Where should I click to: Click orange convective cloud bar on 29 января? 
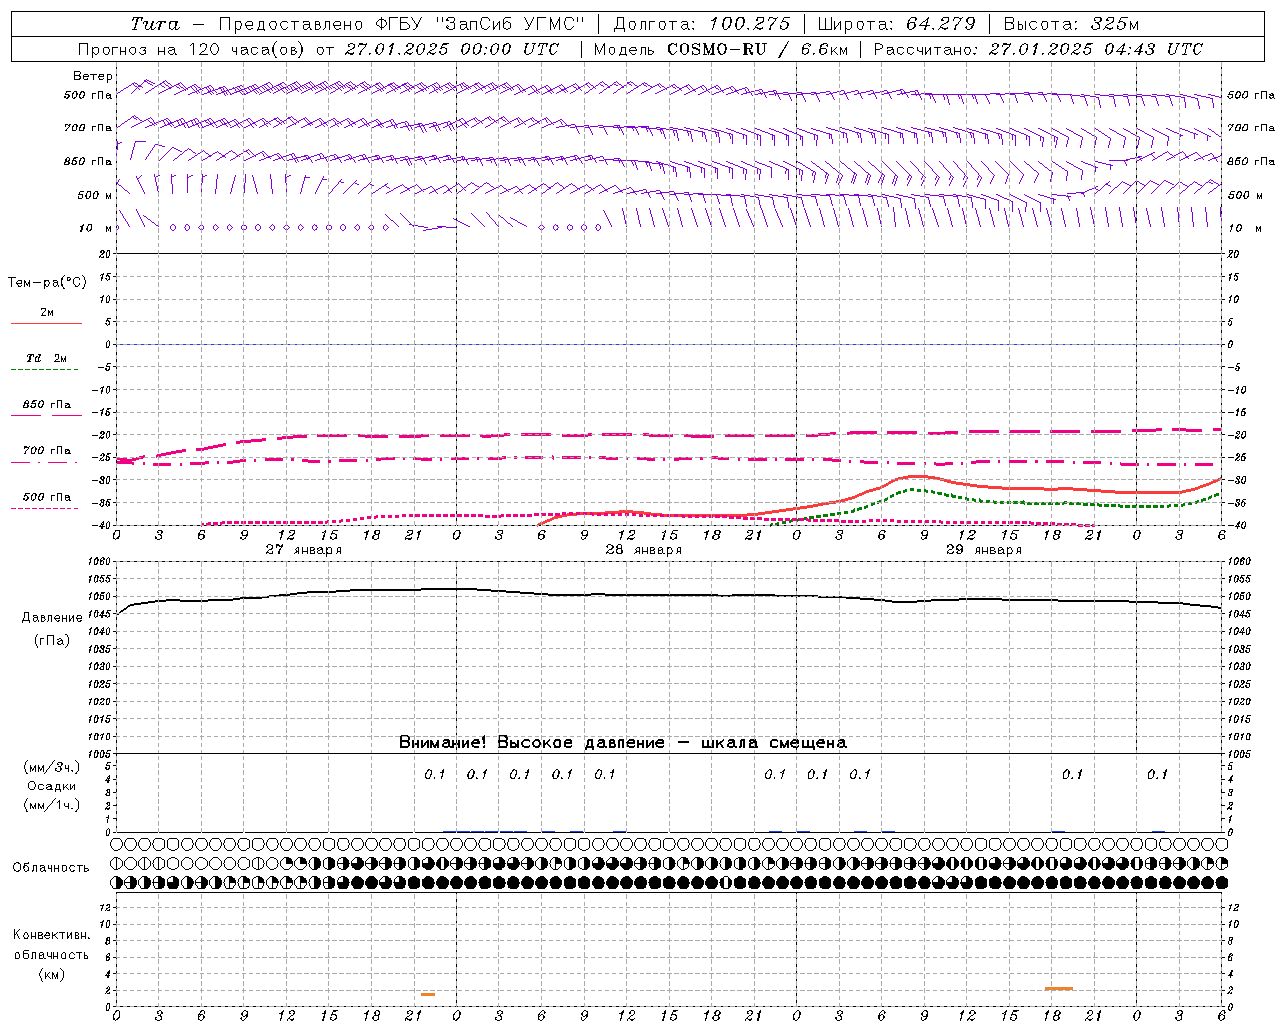1059,989
